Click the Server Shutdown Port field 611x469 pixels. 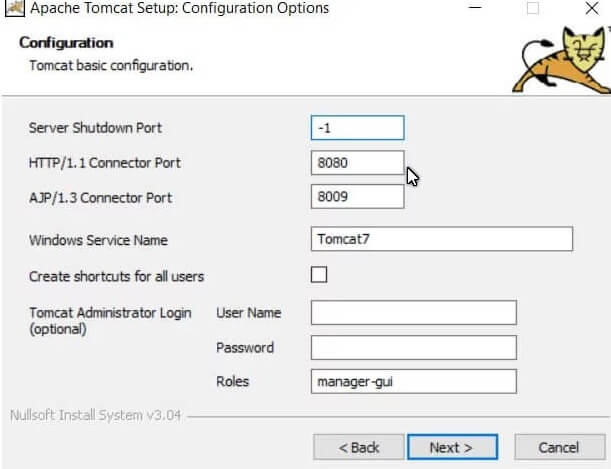pyautogui.click(x=357, y=128)
